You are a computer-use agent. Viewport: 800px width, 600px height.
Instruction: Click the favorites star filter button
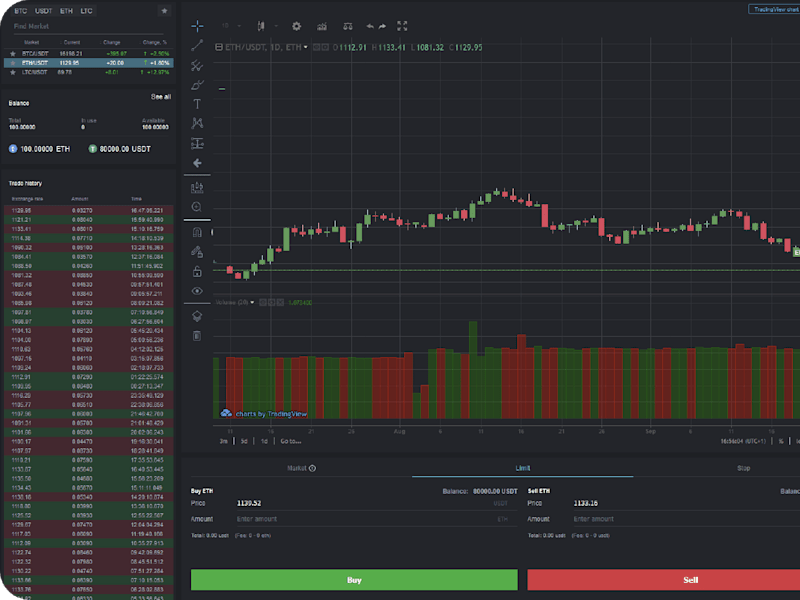[164, 11]
